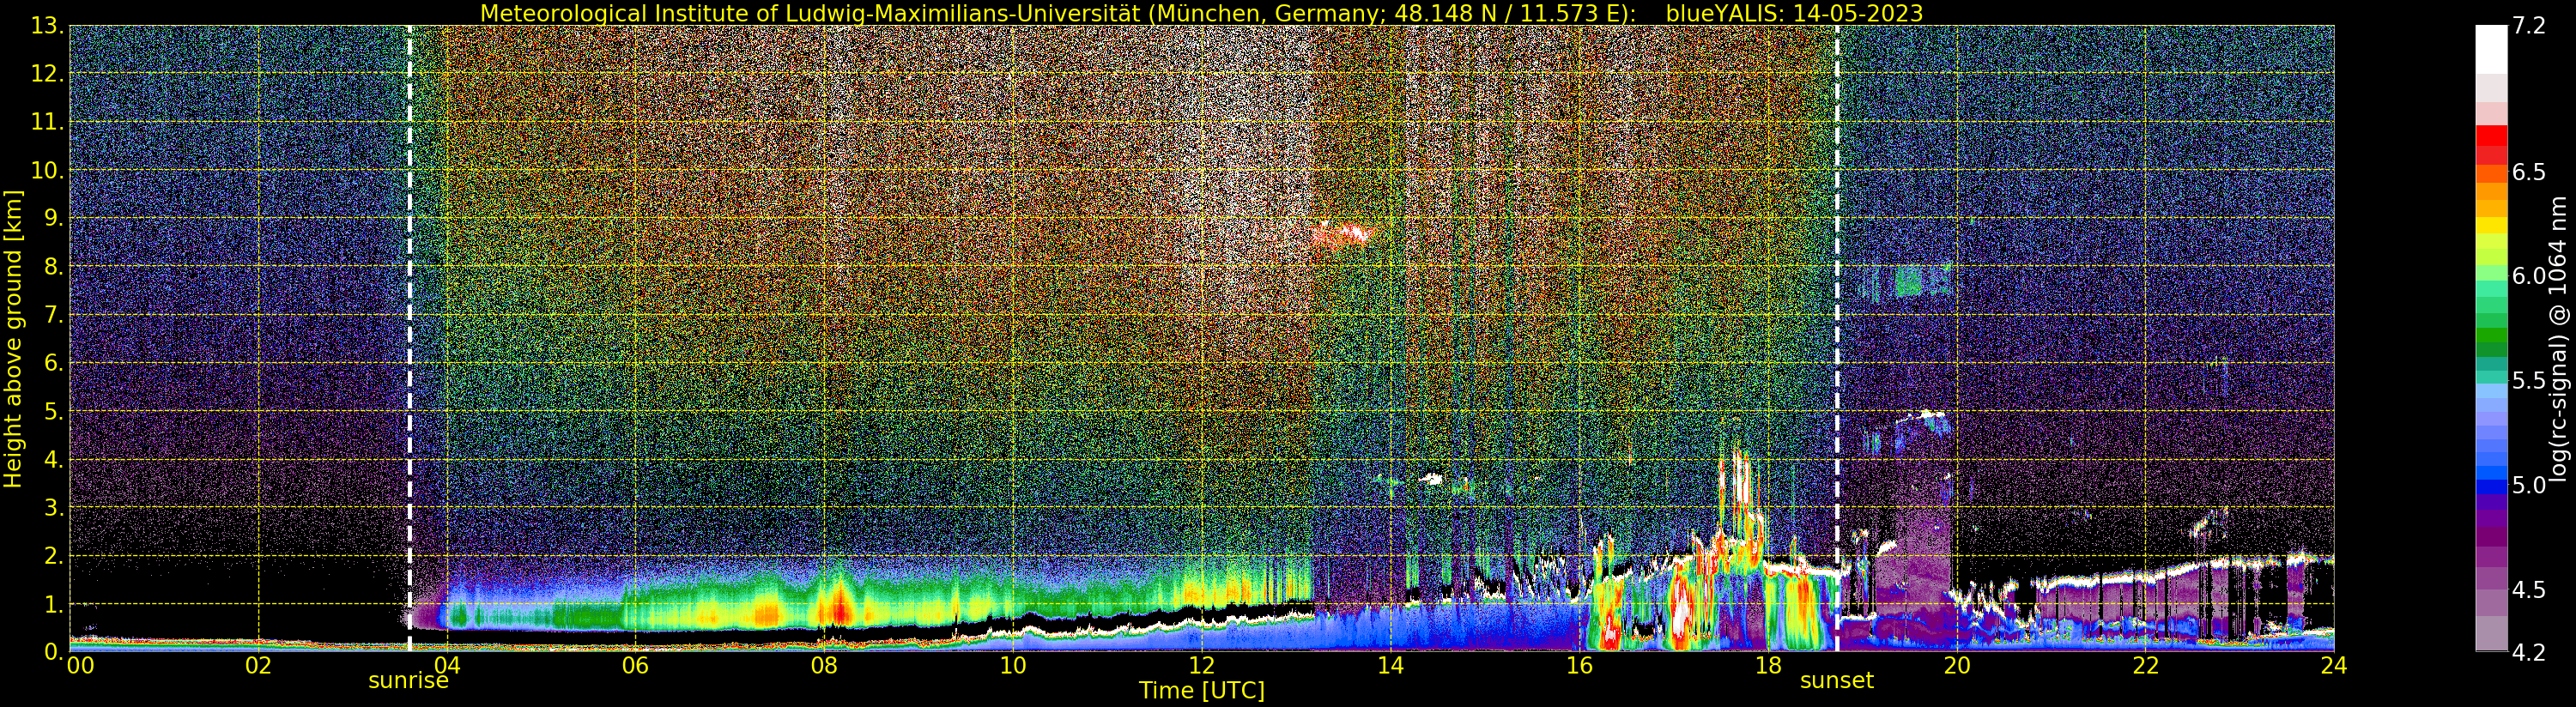Screen dimensions: 2576x707
Task: Click the height axis tick '11.'
Action: 47,122
